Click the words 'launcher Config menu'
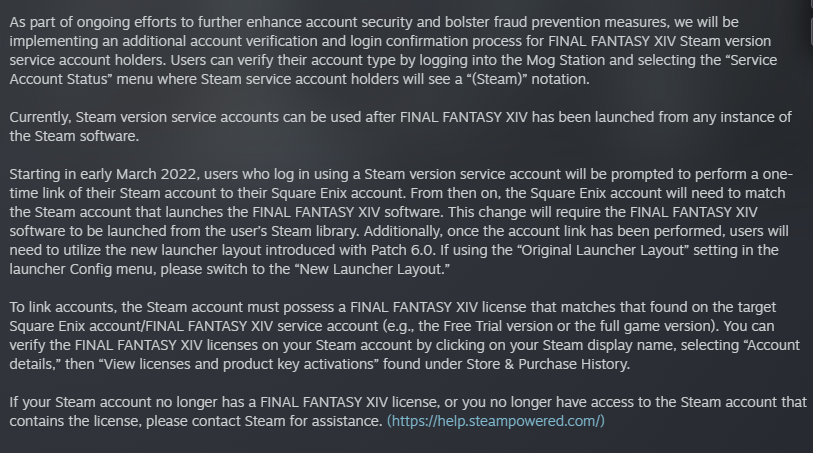 tap(82, 269)
